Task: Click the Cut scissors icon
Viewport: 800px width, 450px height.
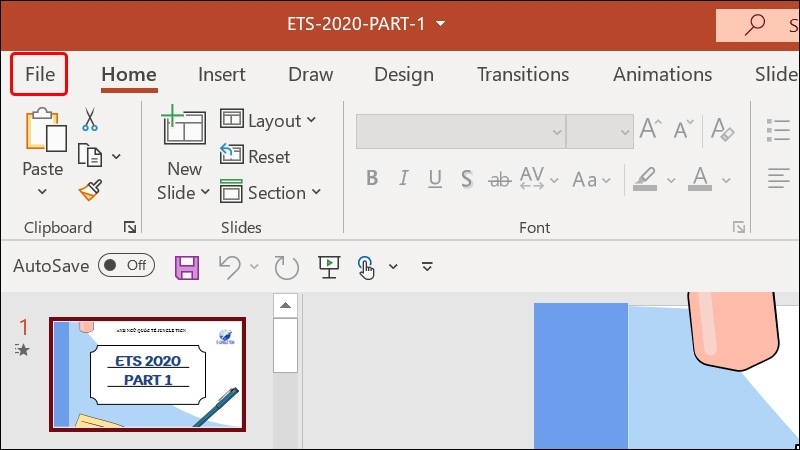Action: [90, 120]
